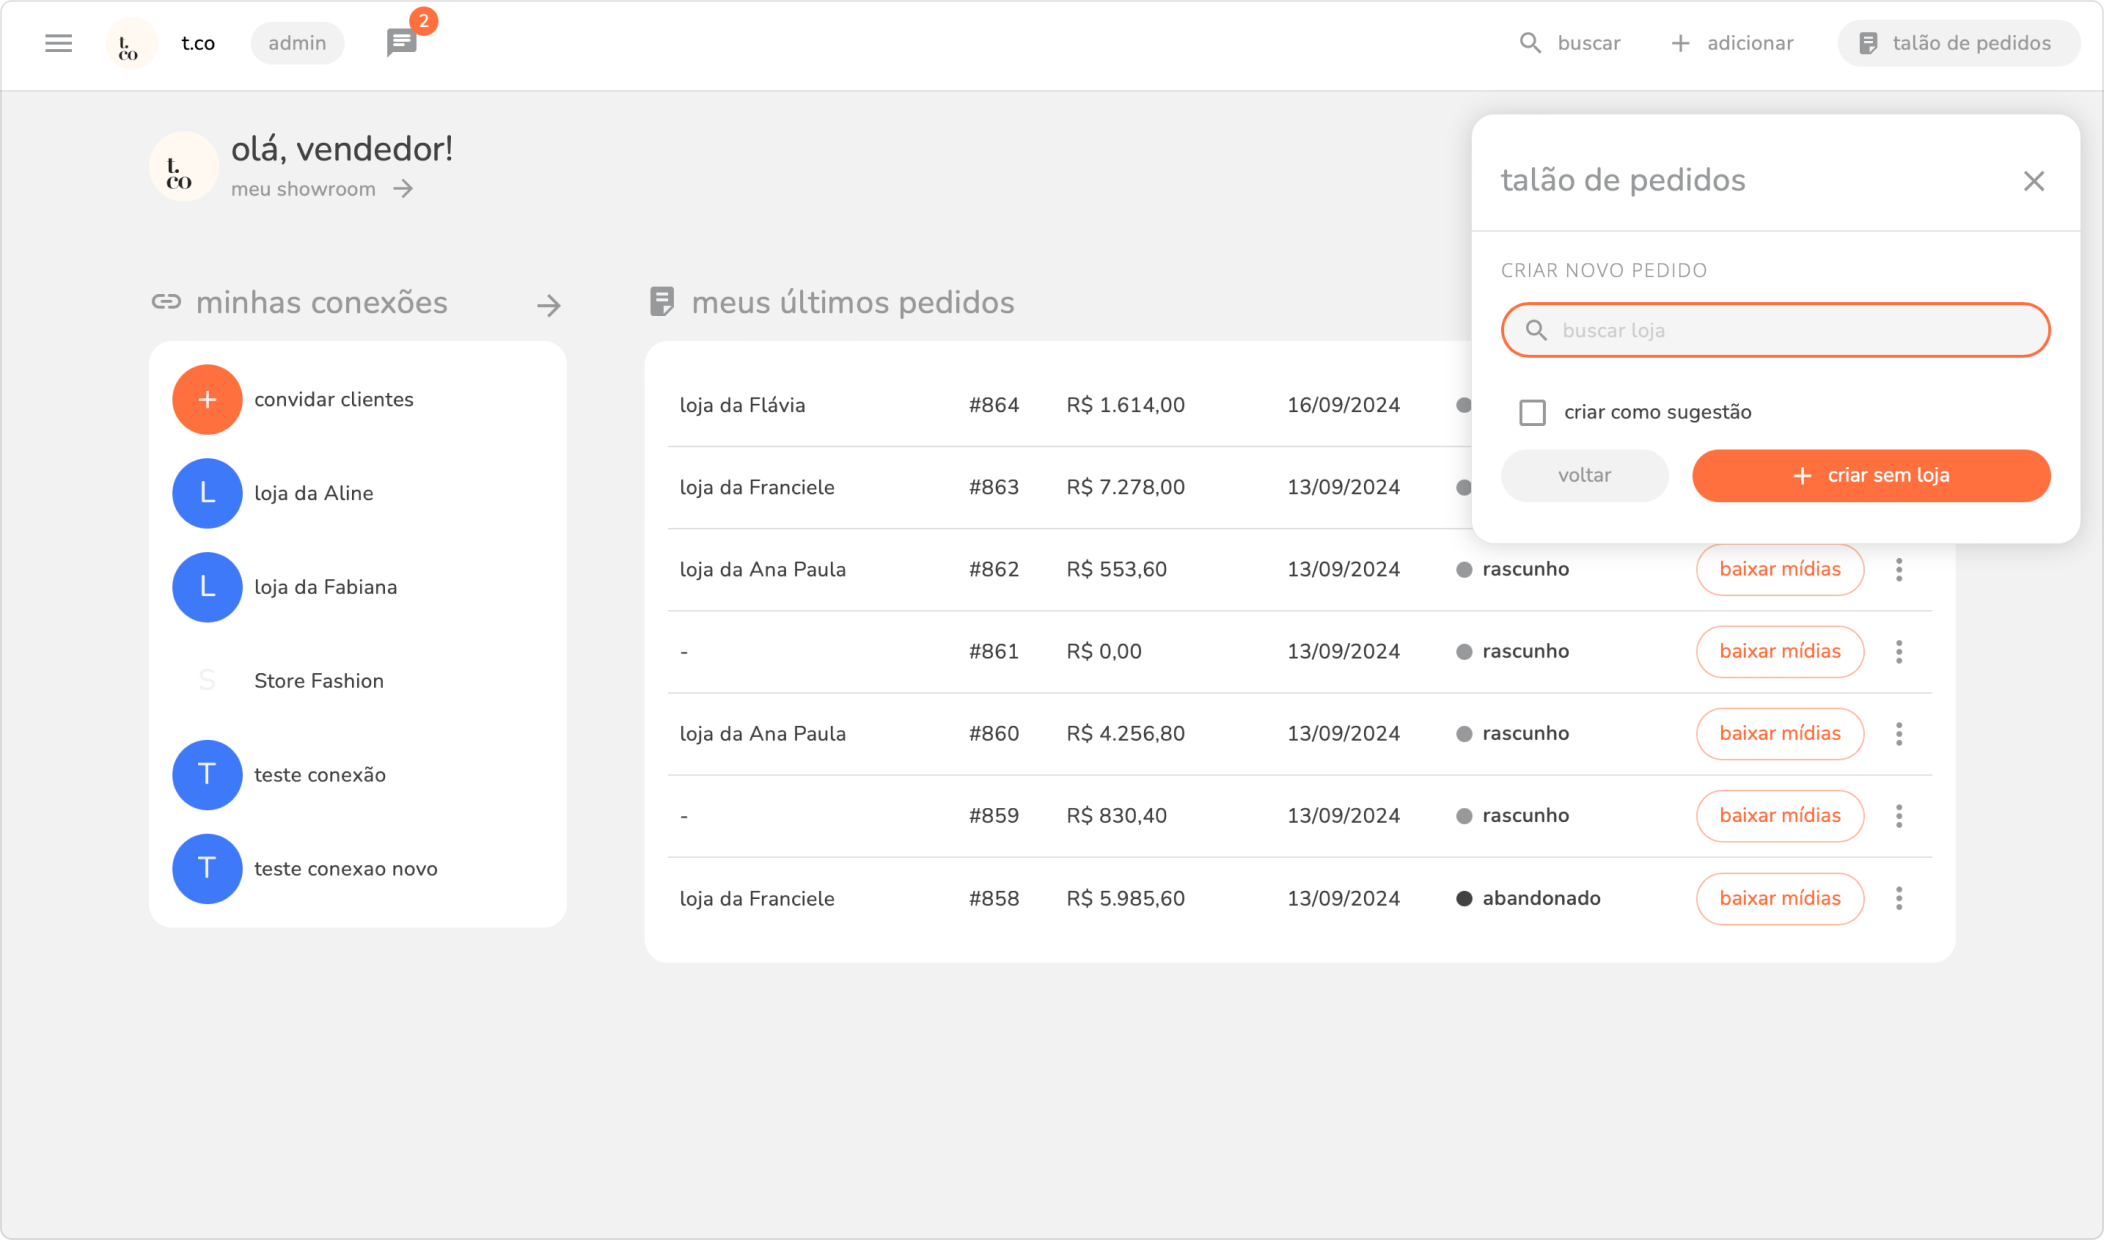
Task: Click buscar in the top bar
Action: (1570, 43)
